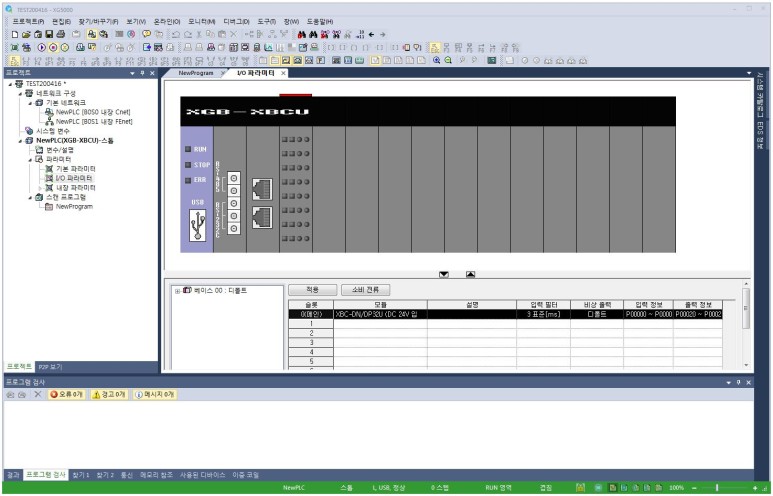Click the Esc ladder selection tool icon
This screenshot has width=773, height=496.
click(x=14, y=61)
